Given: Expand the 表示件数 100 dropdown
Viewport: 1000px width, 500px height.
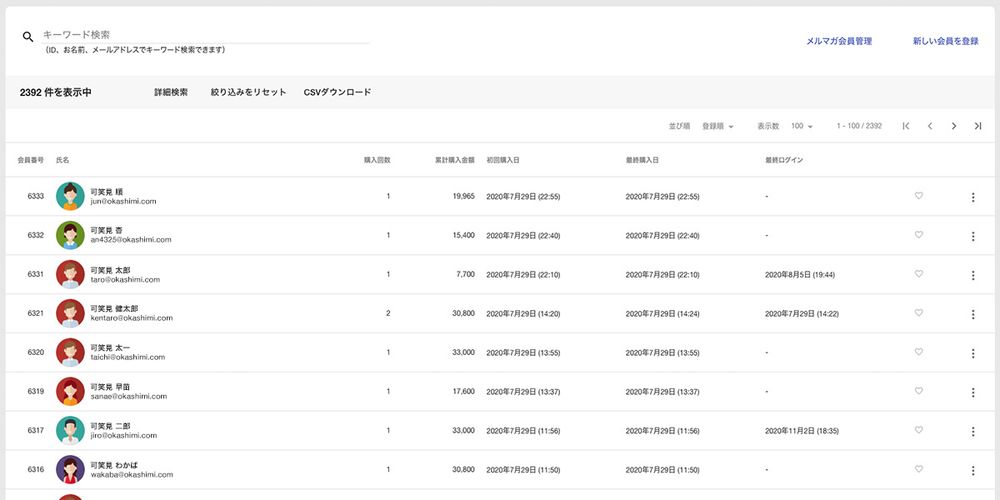Looking at the screenshot, I should point(802,127).
